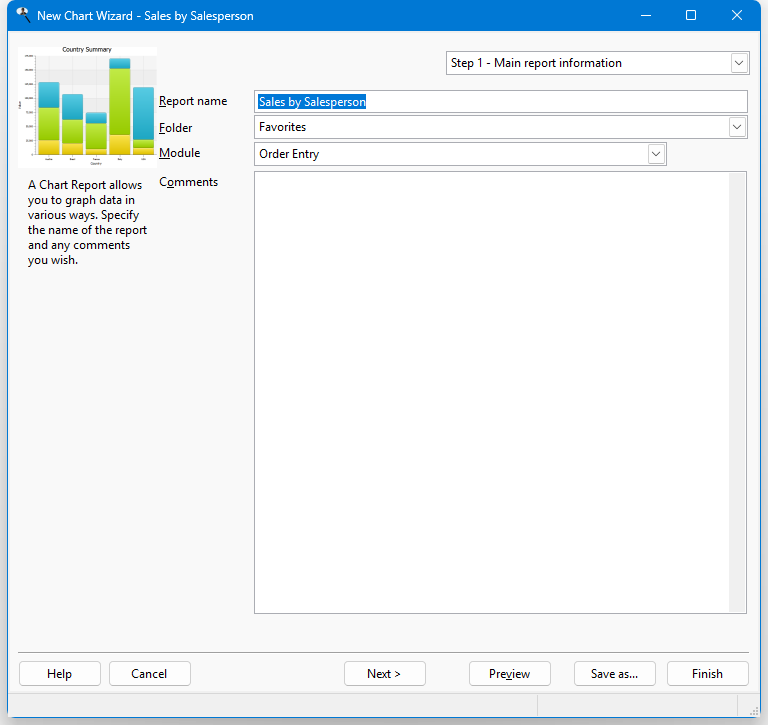The height and width of the screenshot is (725, 768).
Task: Click the wizard icon in the title bar
Action: (x=23, y=15)
